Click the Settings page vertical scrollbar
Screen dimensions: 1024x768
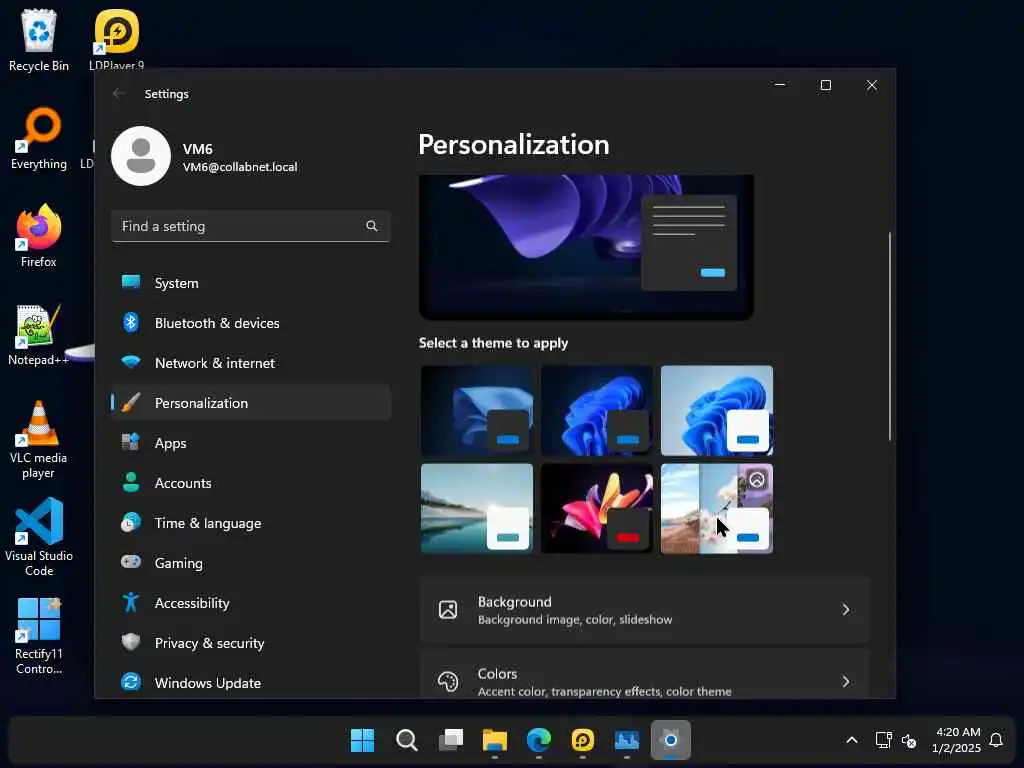[x=889, y=336]
